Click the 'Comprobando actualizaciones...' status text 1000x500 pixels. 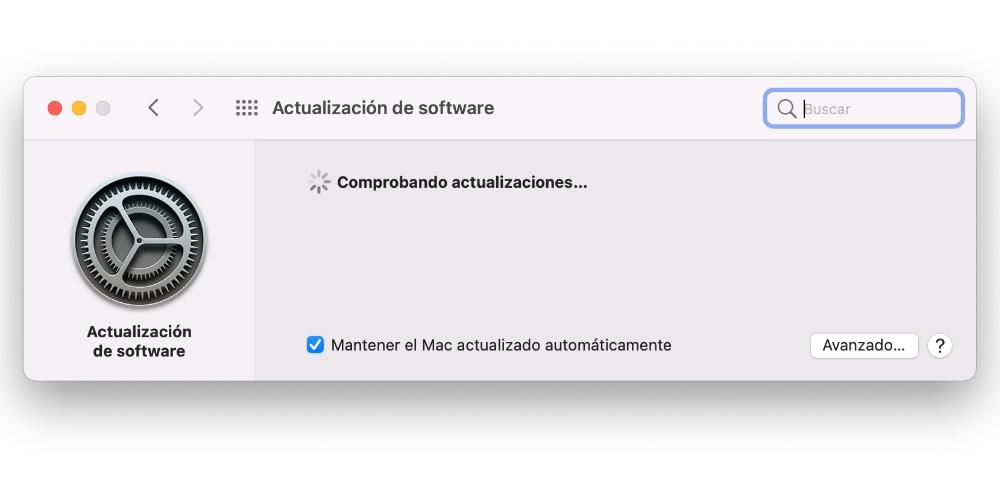pyautogui.click(x=462, y=183)
